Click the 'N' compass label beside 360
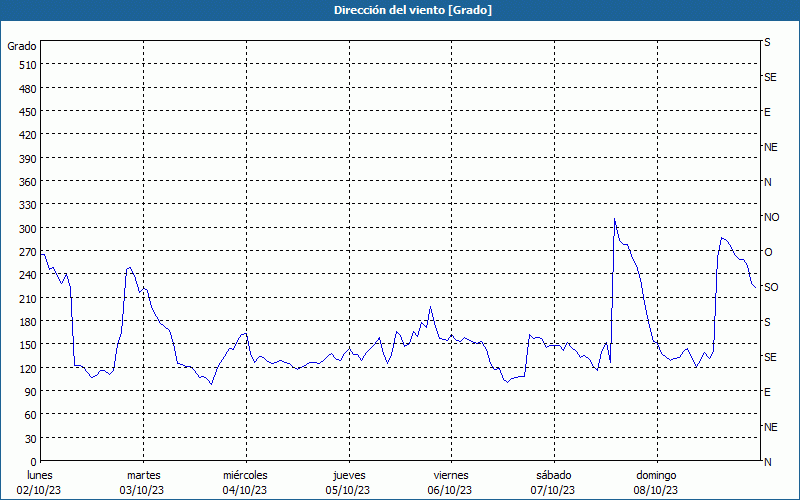800x500 pixels. pyautogui.click(x=767, y=182)
